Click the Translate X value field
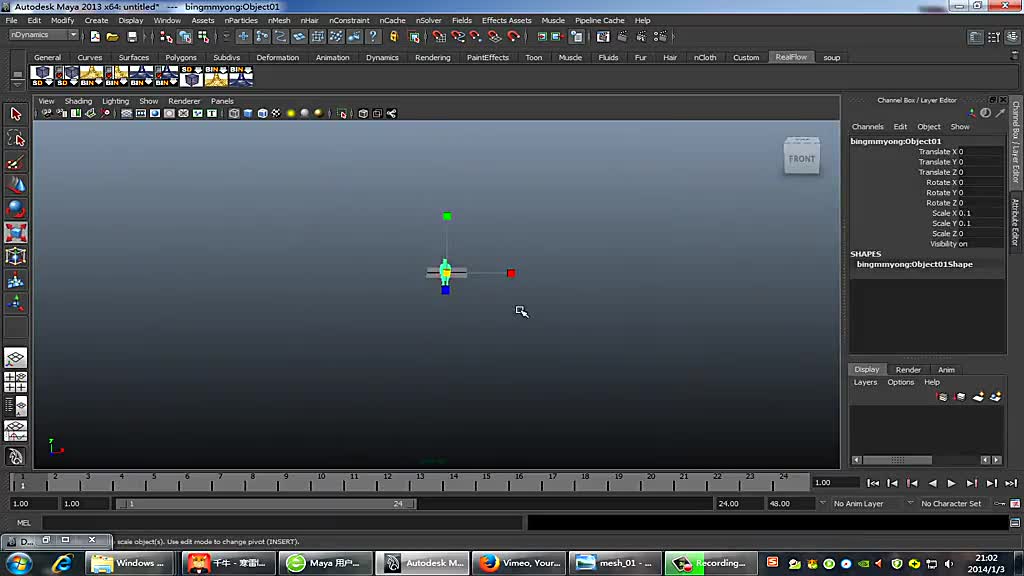 tap(980, 152)
